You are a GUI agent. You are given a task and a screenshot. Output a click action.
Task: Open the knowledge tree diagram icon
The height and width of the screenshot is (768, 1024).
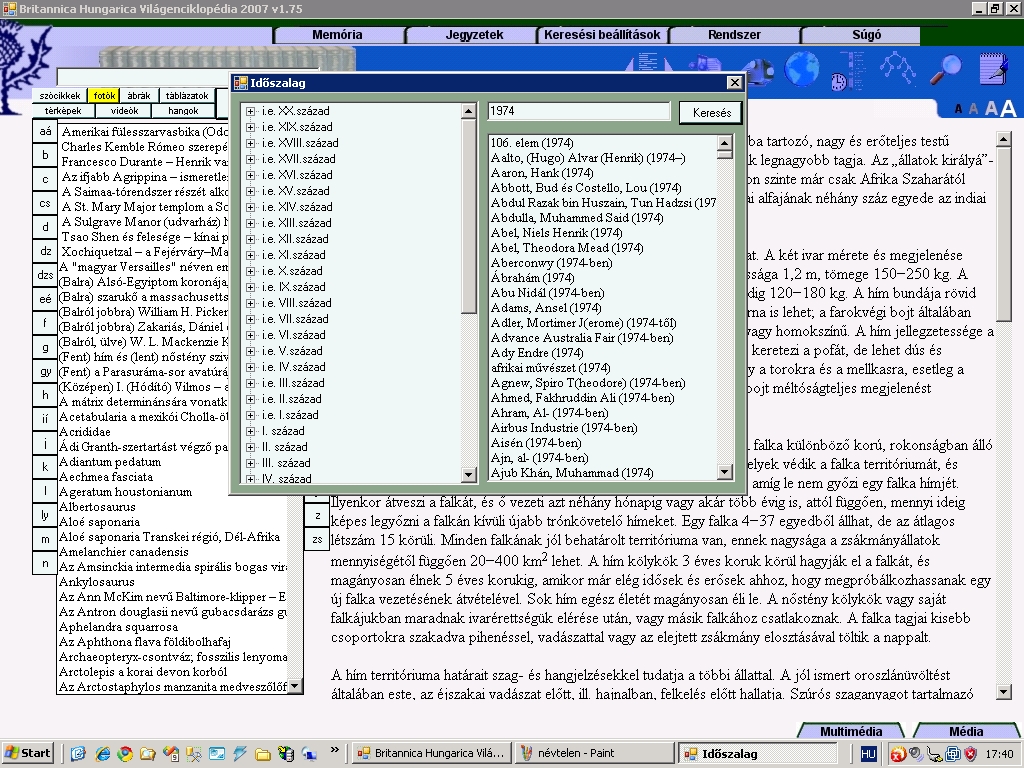coord(897,68)
